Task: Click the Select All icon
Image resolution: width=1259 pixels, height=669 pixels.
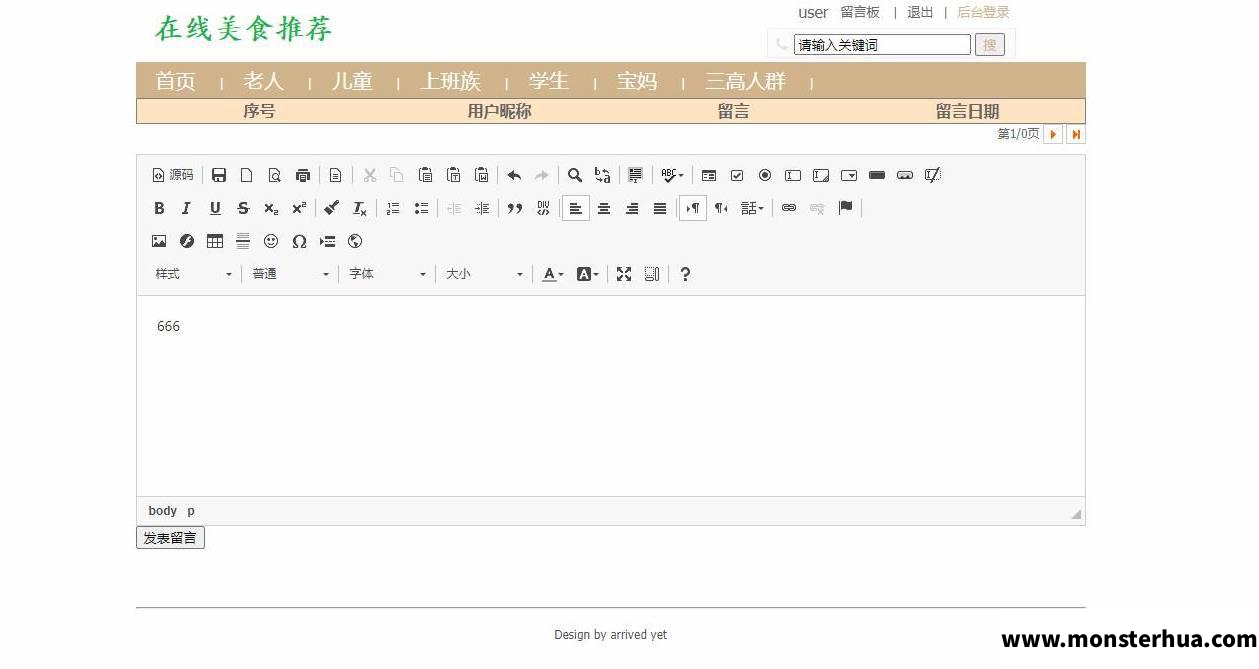Action: point(636,175)
